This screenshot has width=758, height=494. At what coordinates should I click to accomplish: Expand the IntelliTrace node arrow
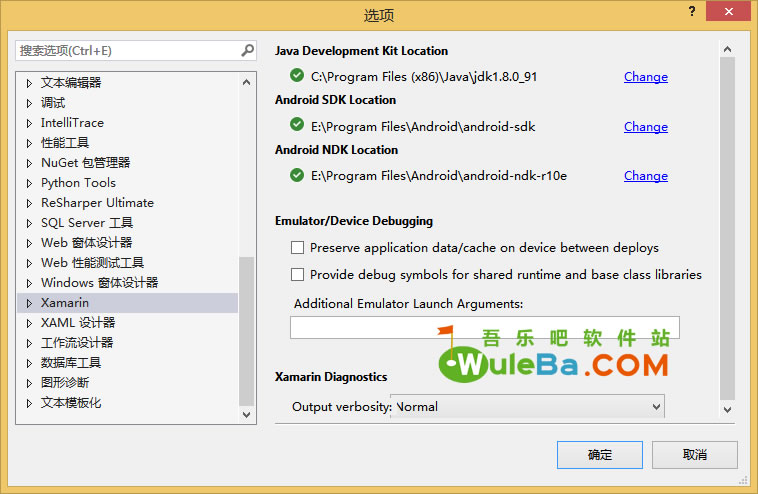(29, 123)
